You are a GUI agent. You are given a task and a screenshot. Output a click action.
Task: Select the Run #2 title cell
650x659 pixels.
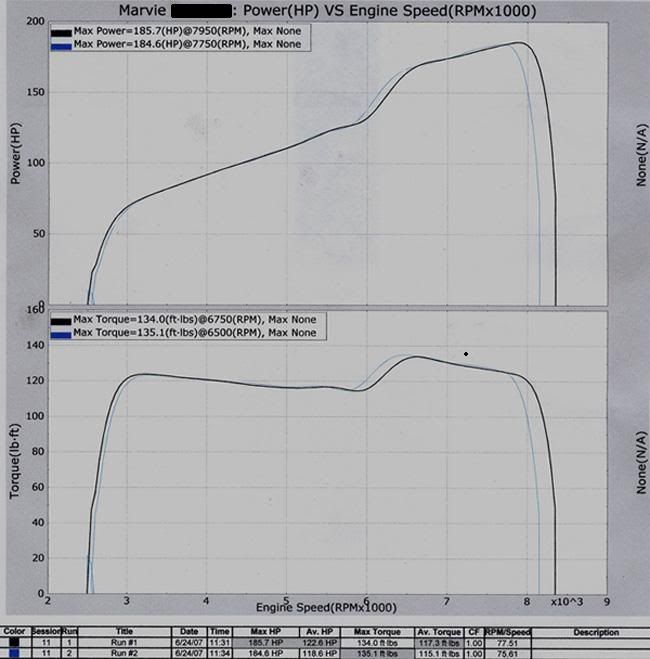[x=124, y=652]
